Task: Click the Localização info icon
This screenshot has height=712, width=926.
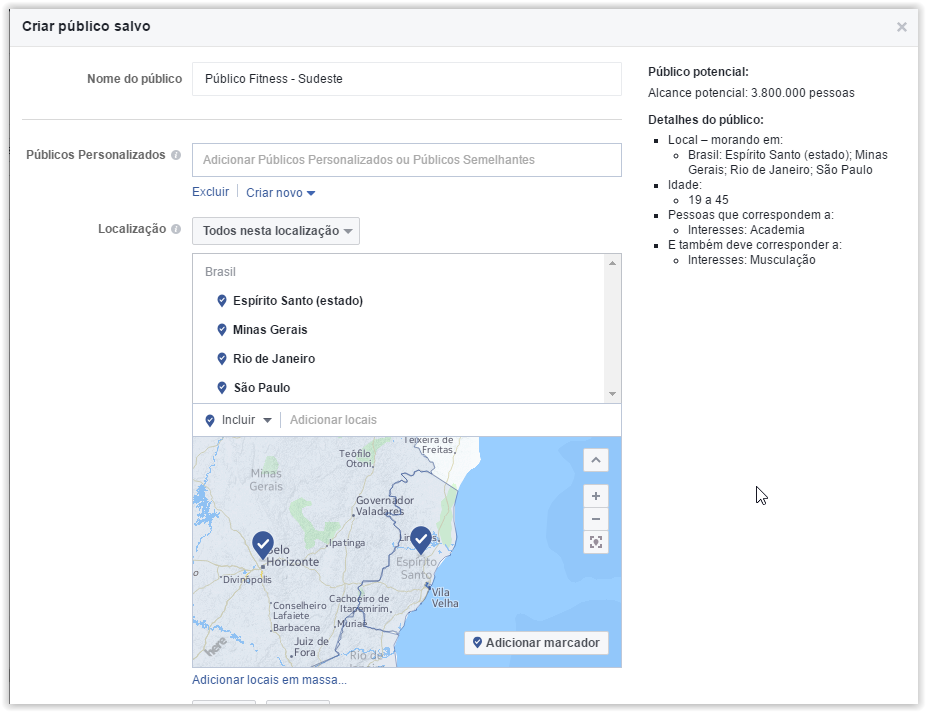Action: click(176, 229)
